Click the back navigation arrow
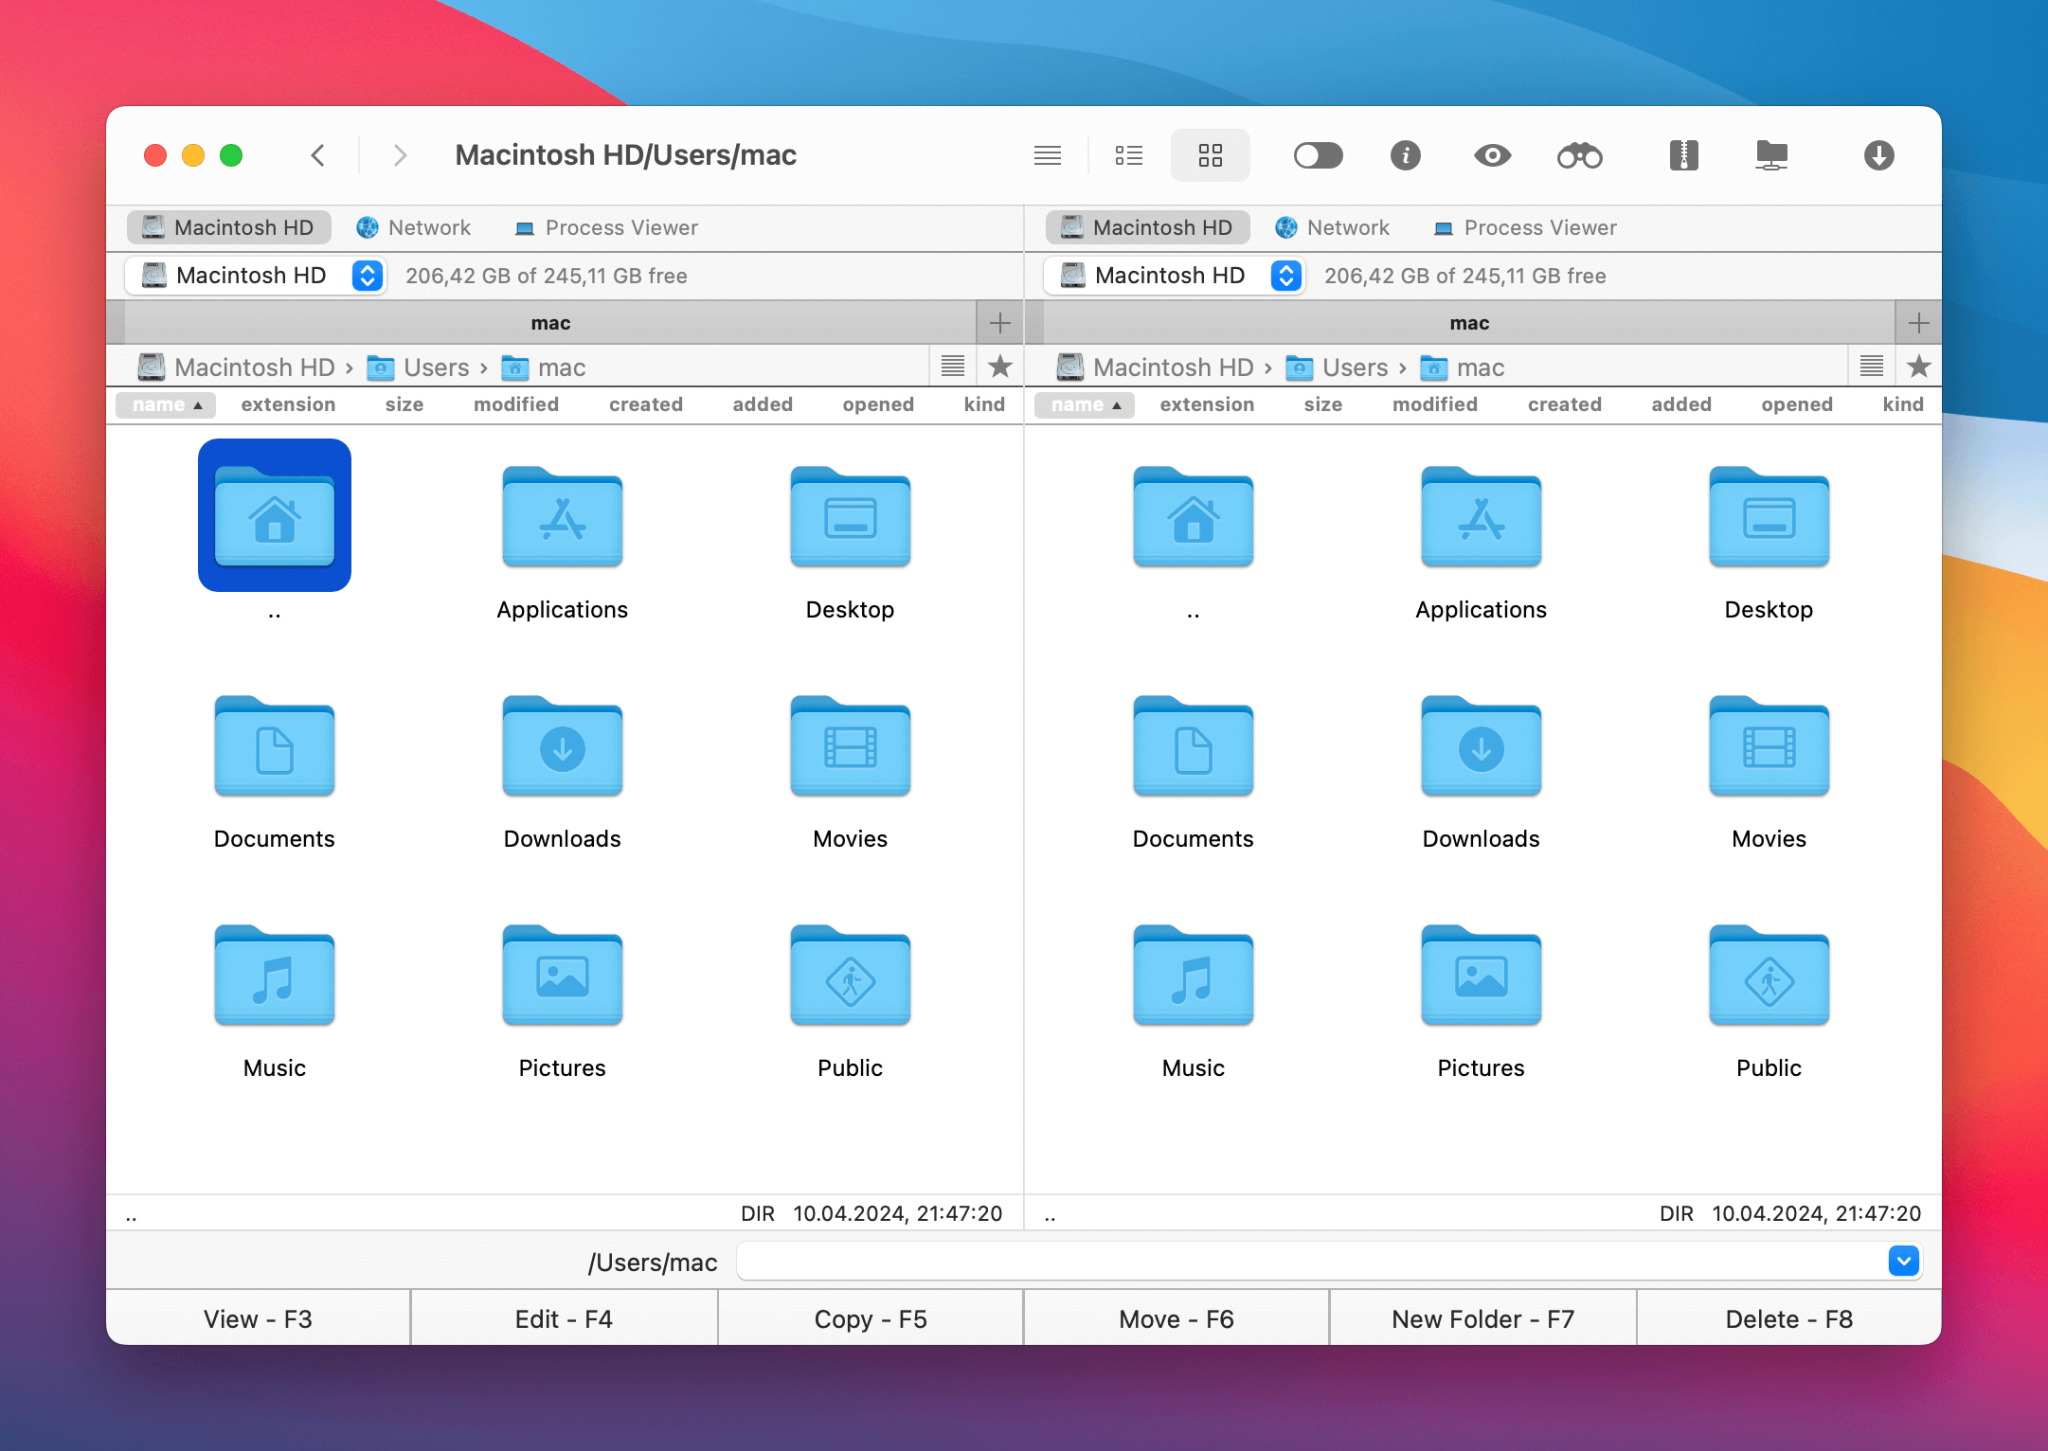2048x1451 pixels. coord(318,155)
